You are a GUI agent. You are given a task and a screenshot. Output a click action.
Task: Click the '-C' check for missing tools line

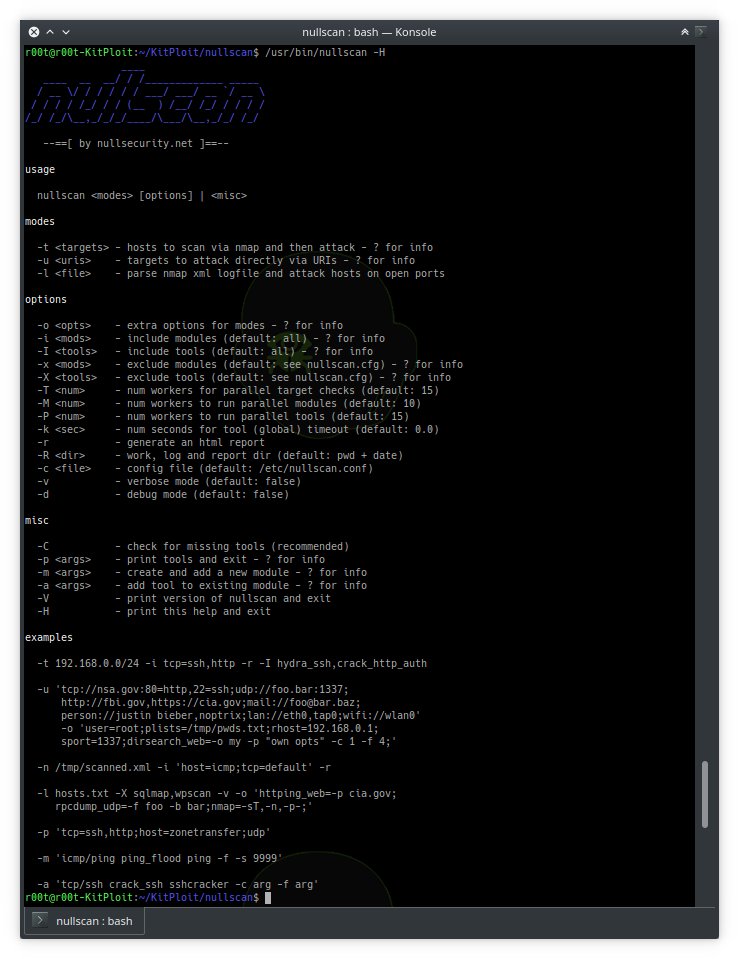(x=193, y=547)
